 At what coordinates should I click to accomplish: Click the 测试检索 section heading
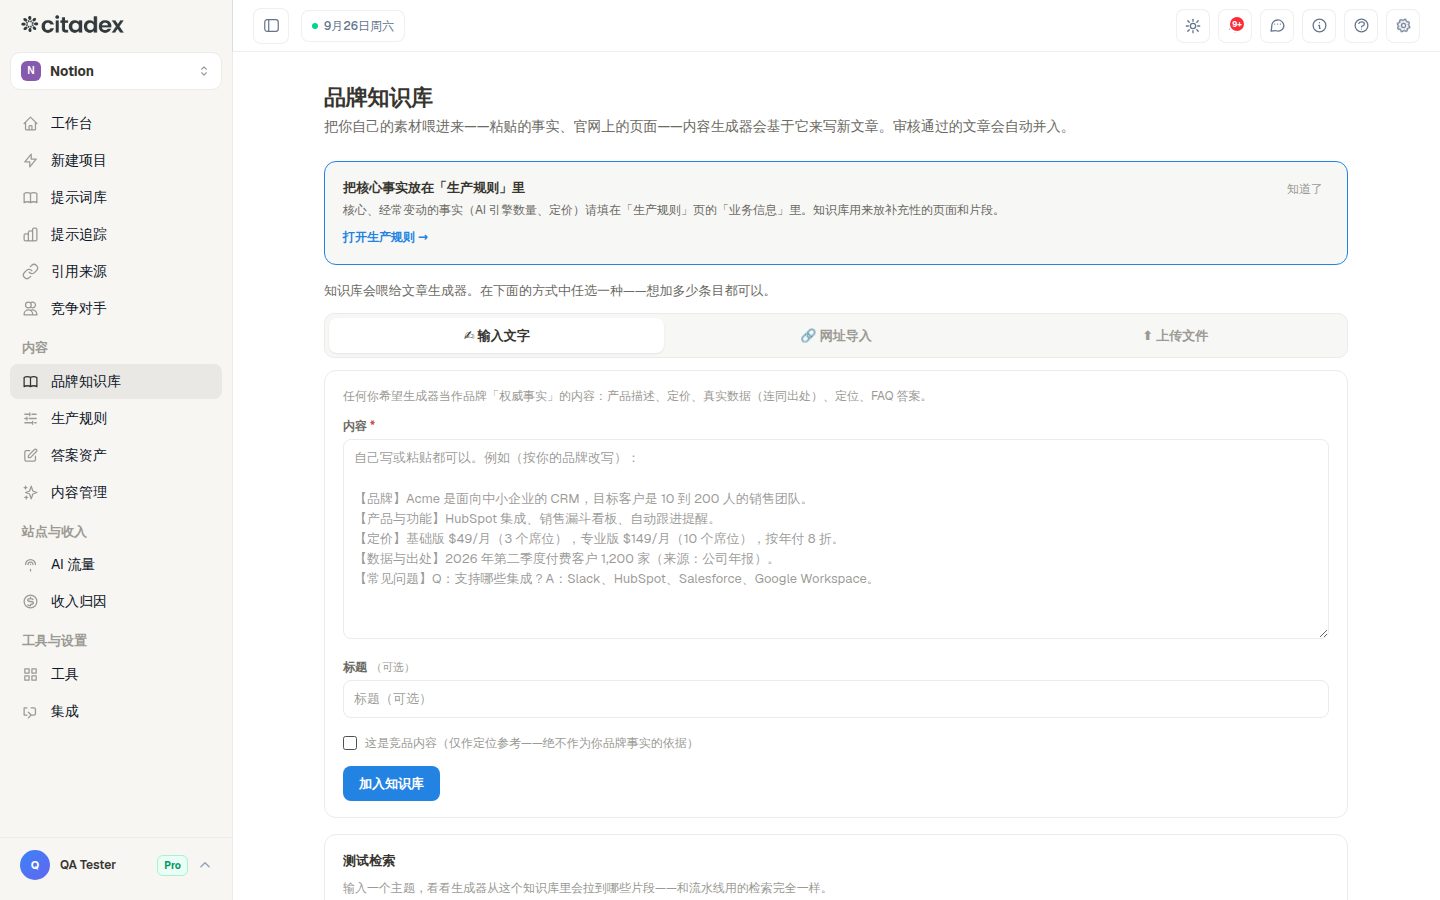(x=369, y=861)
